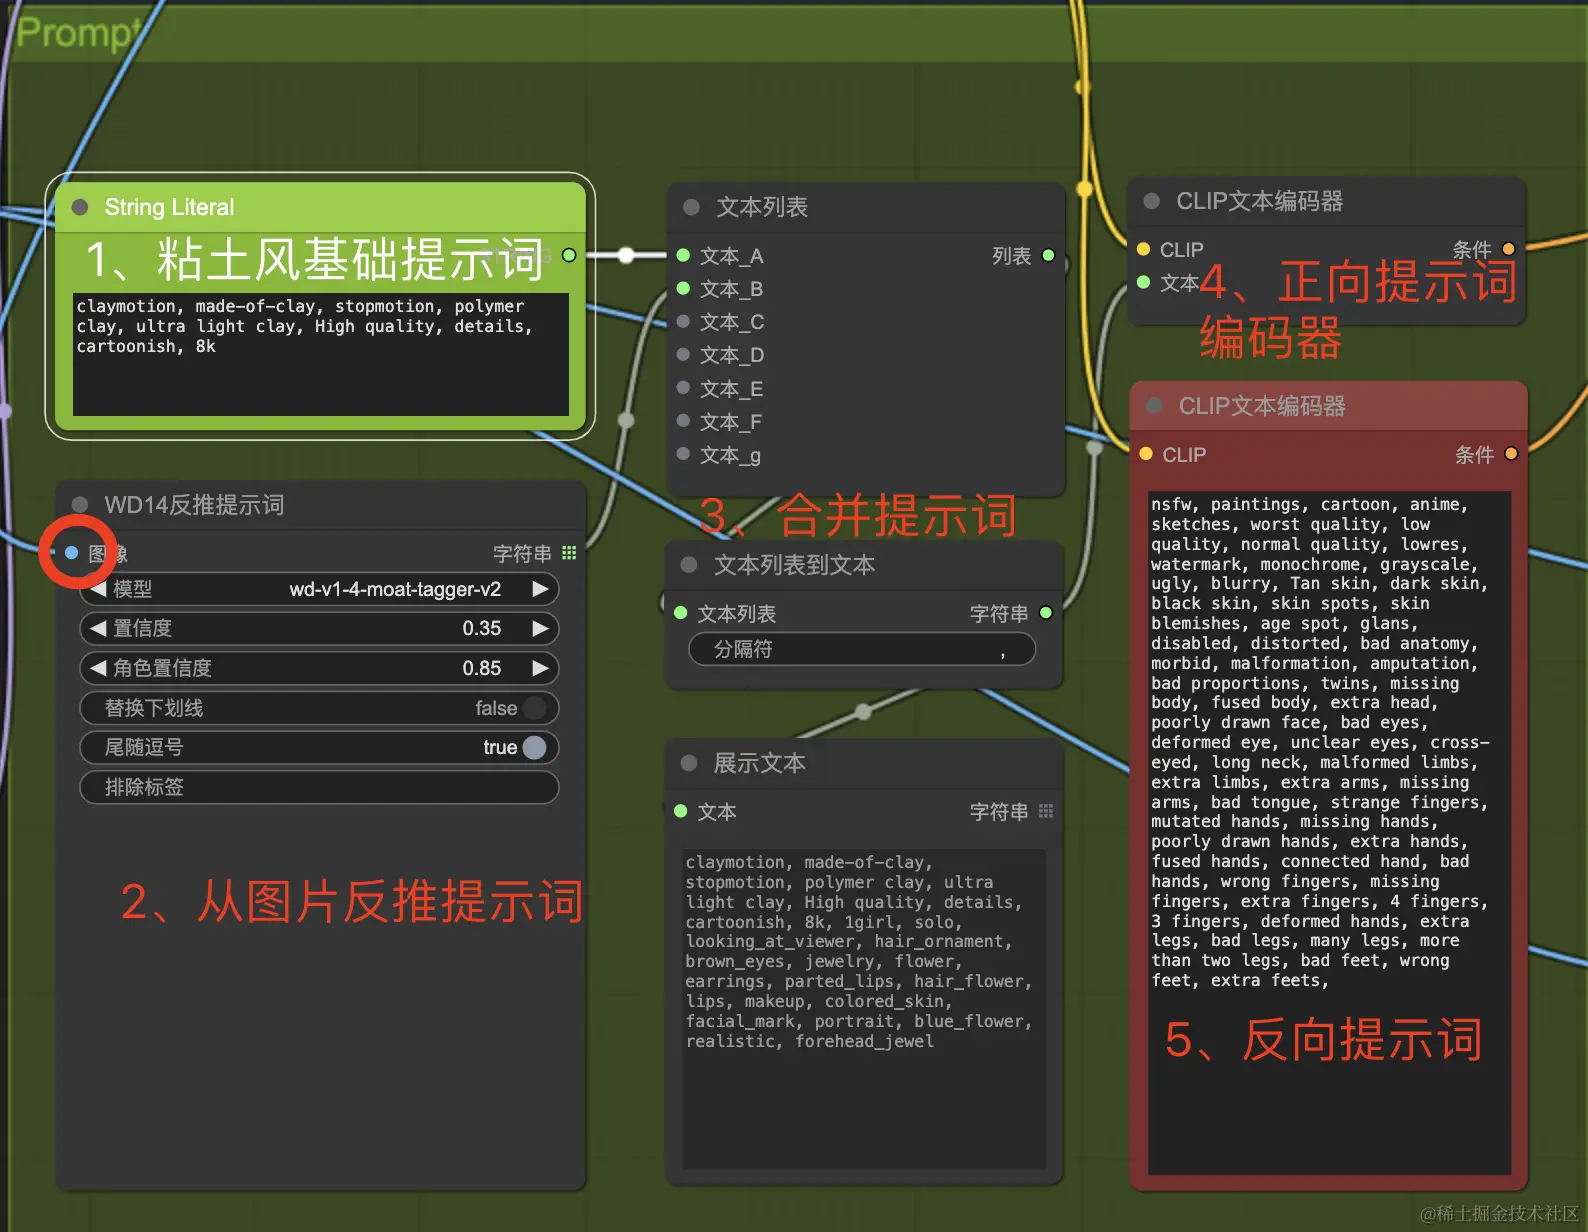This screenshot has height=1232, width=1588.
Task: Collapse the WD14反推提示词 node via its title dot
Action: 80,505
